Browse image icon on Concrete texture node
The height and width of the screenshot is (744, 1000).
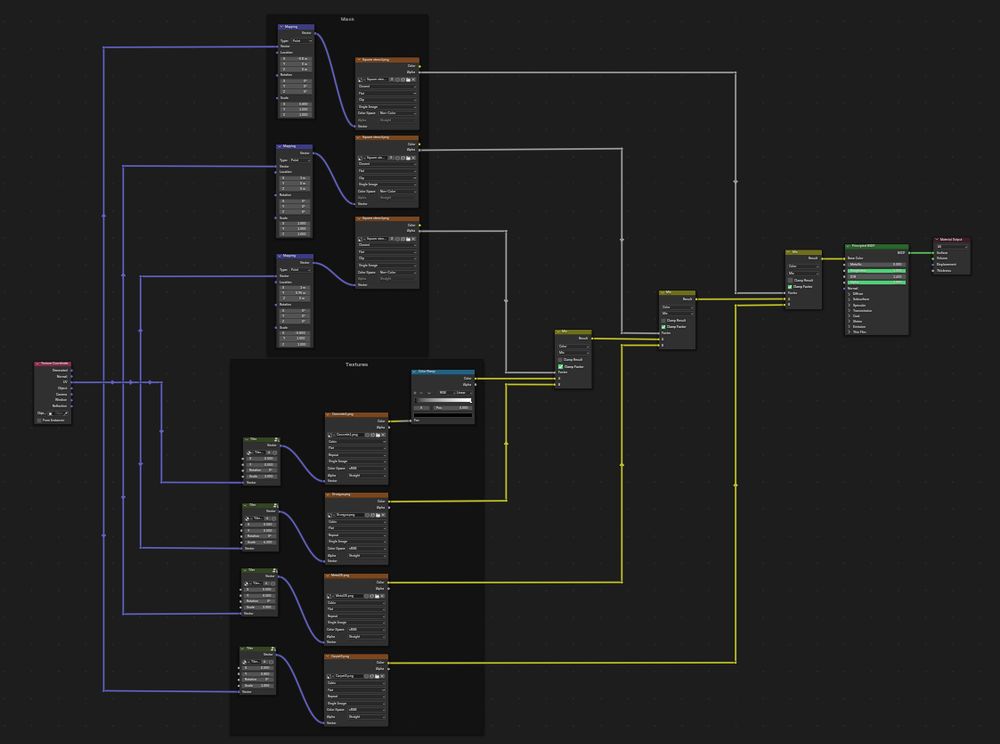tap(330, 435)
